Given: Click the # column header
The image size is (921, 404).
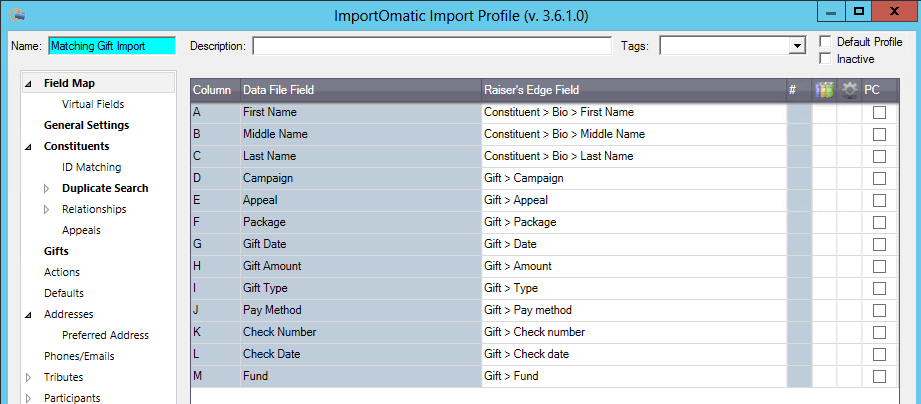Looking at the screenshot, I should coord(799,90).
